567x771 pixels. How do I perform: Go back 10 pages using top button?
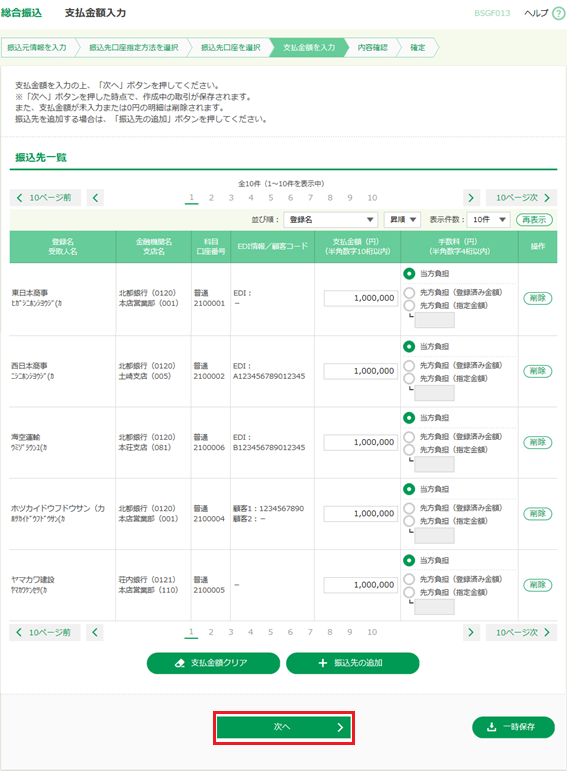click(45, 198)
